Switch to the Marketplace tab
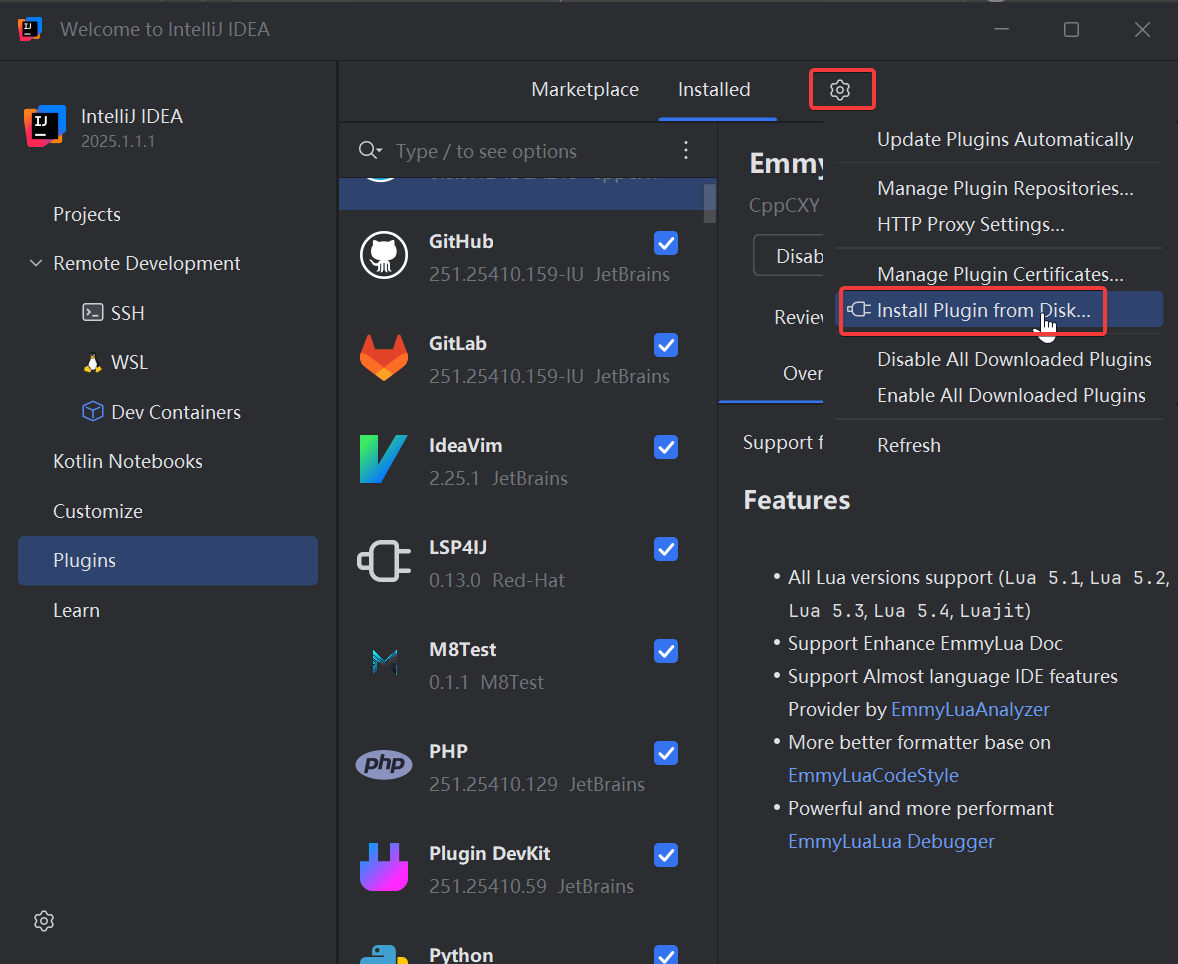 pyautogui.click(x=585, y=90)
